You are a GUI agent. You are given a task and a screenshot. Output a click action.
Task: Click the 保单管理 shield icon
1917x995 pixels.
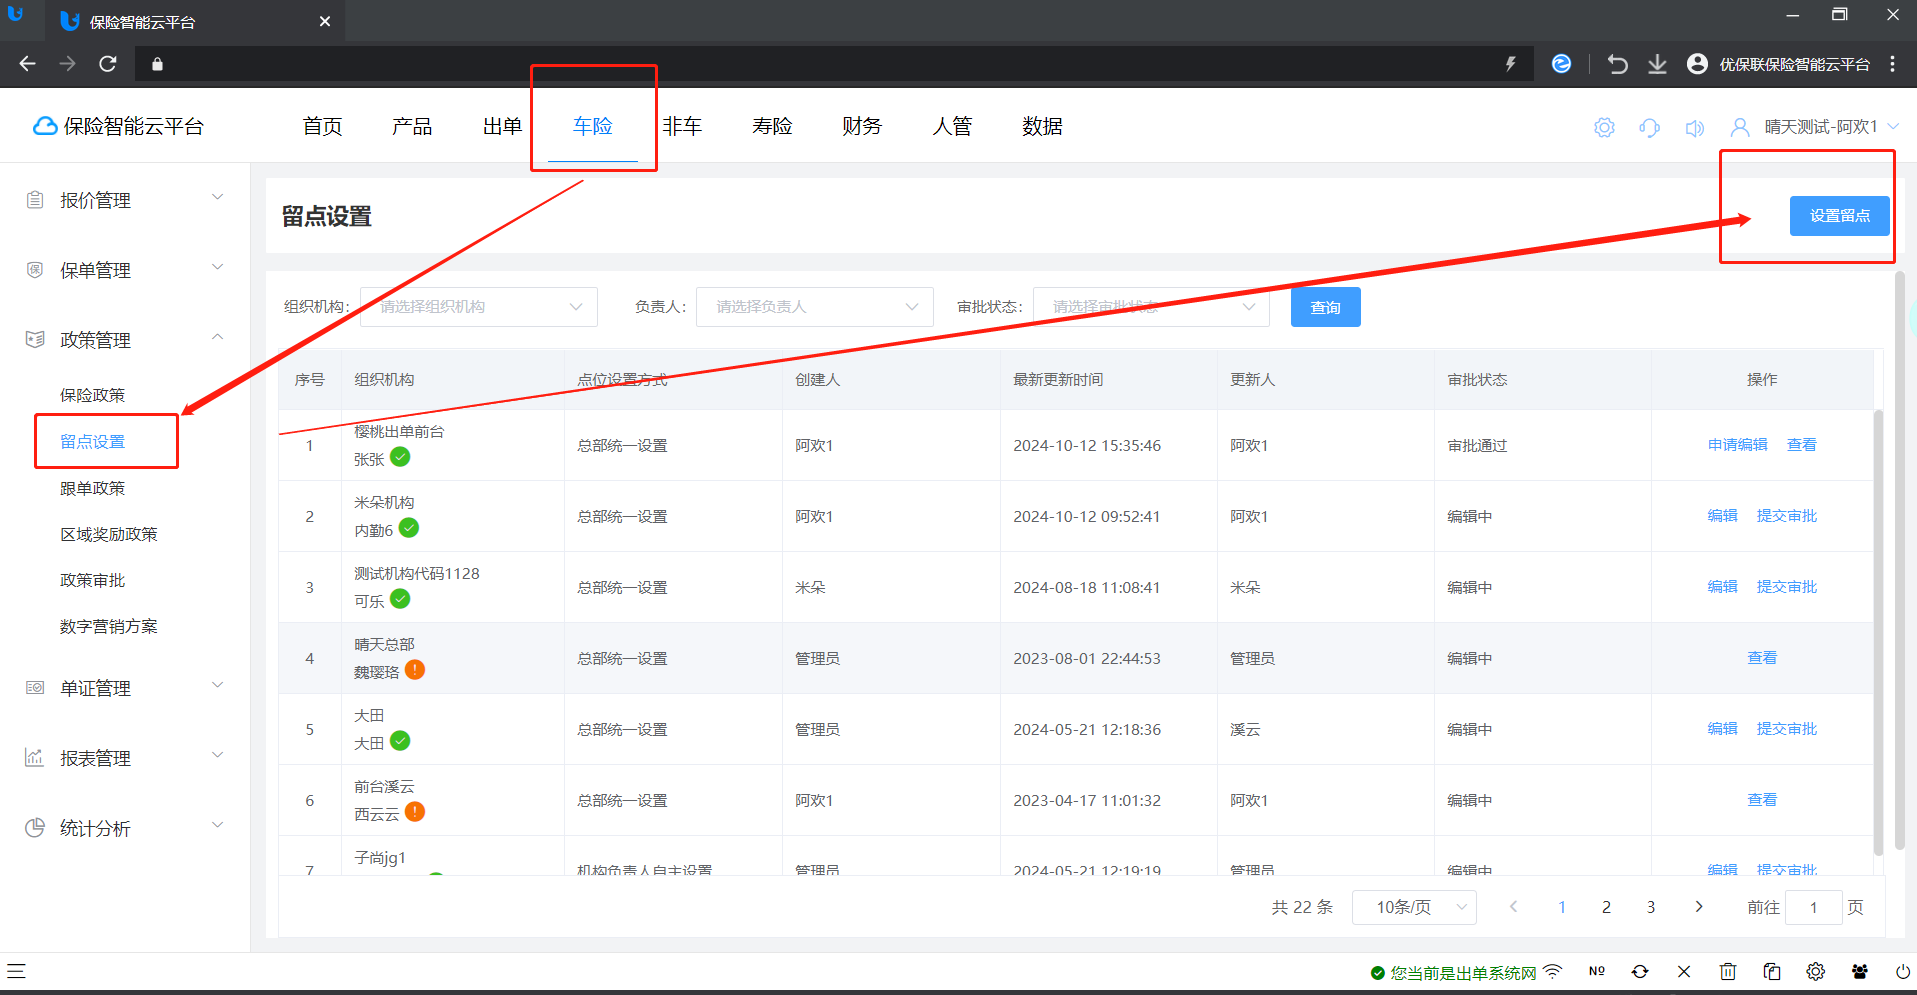point(35,269)
